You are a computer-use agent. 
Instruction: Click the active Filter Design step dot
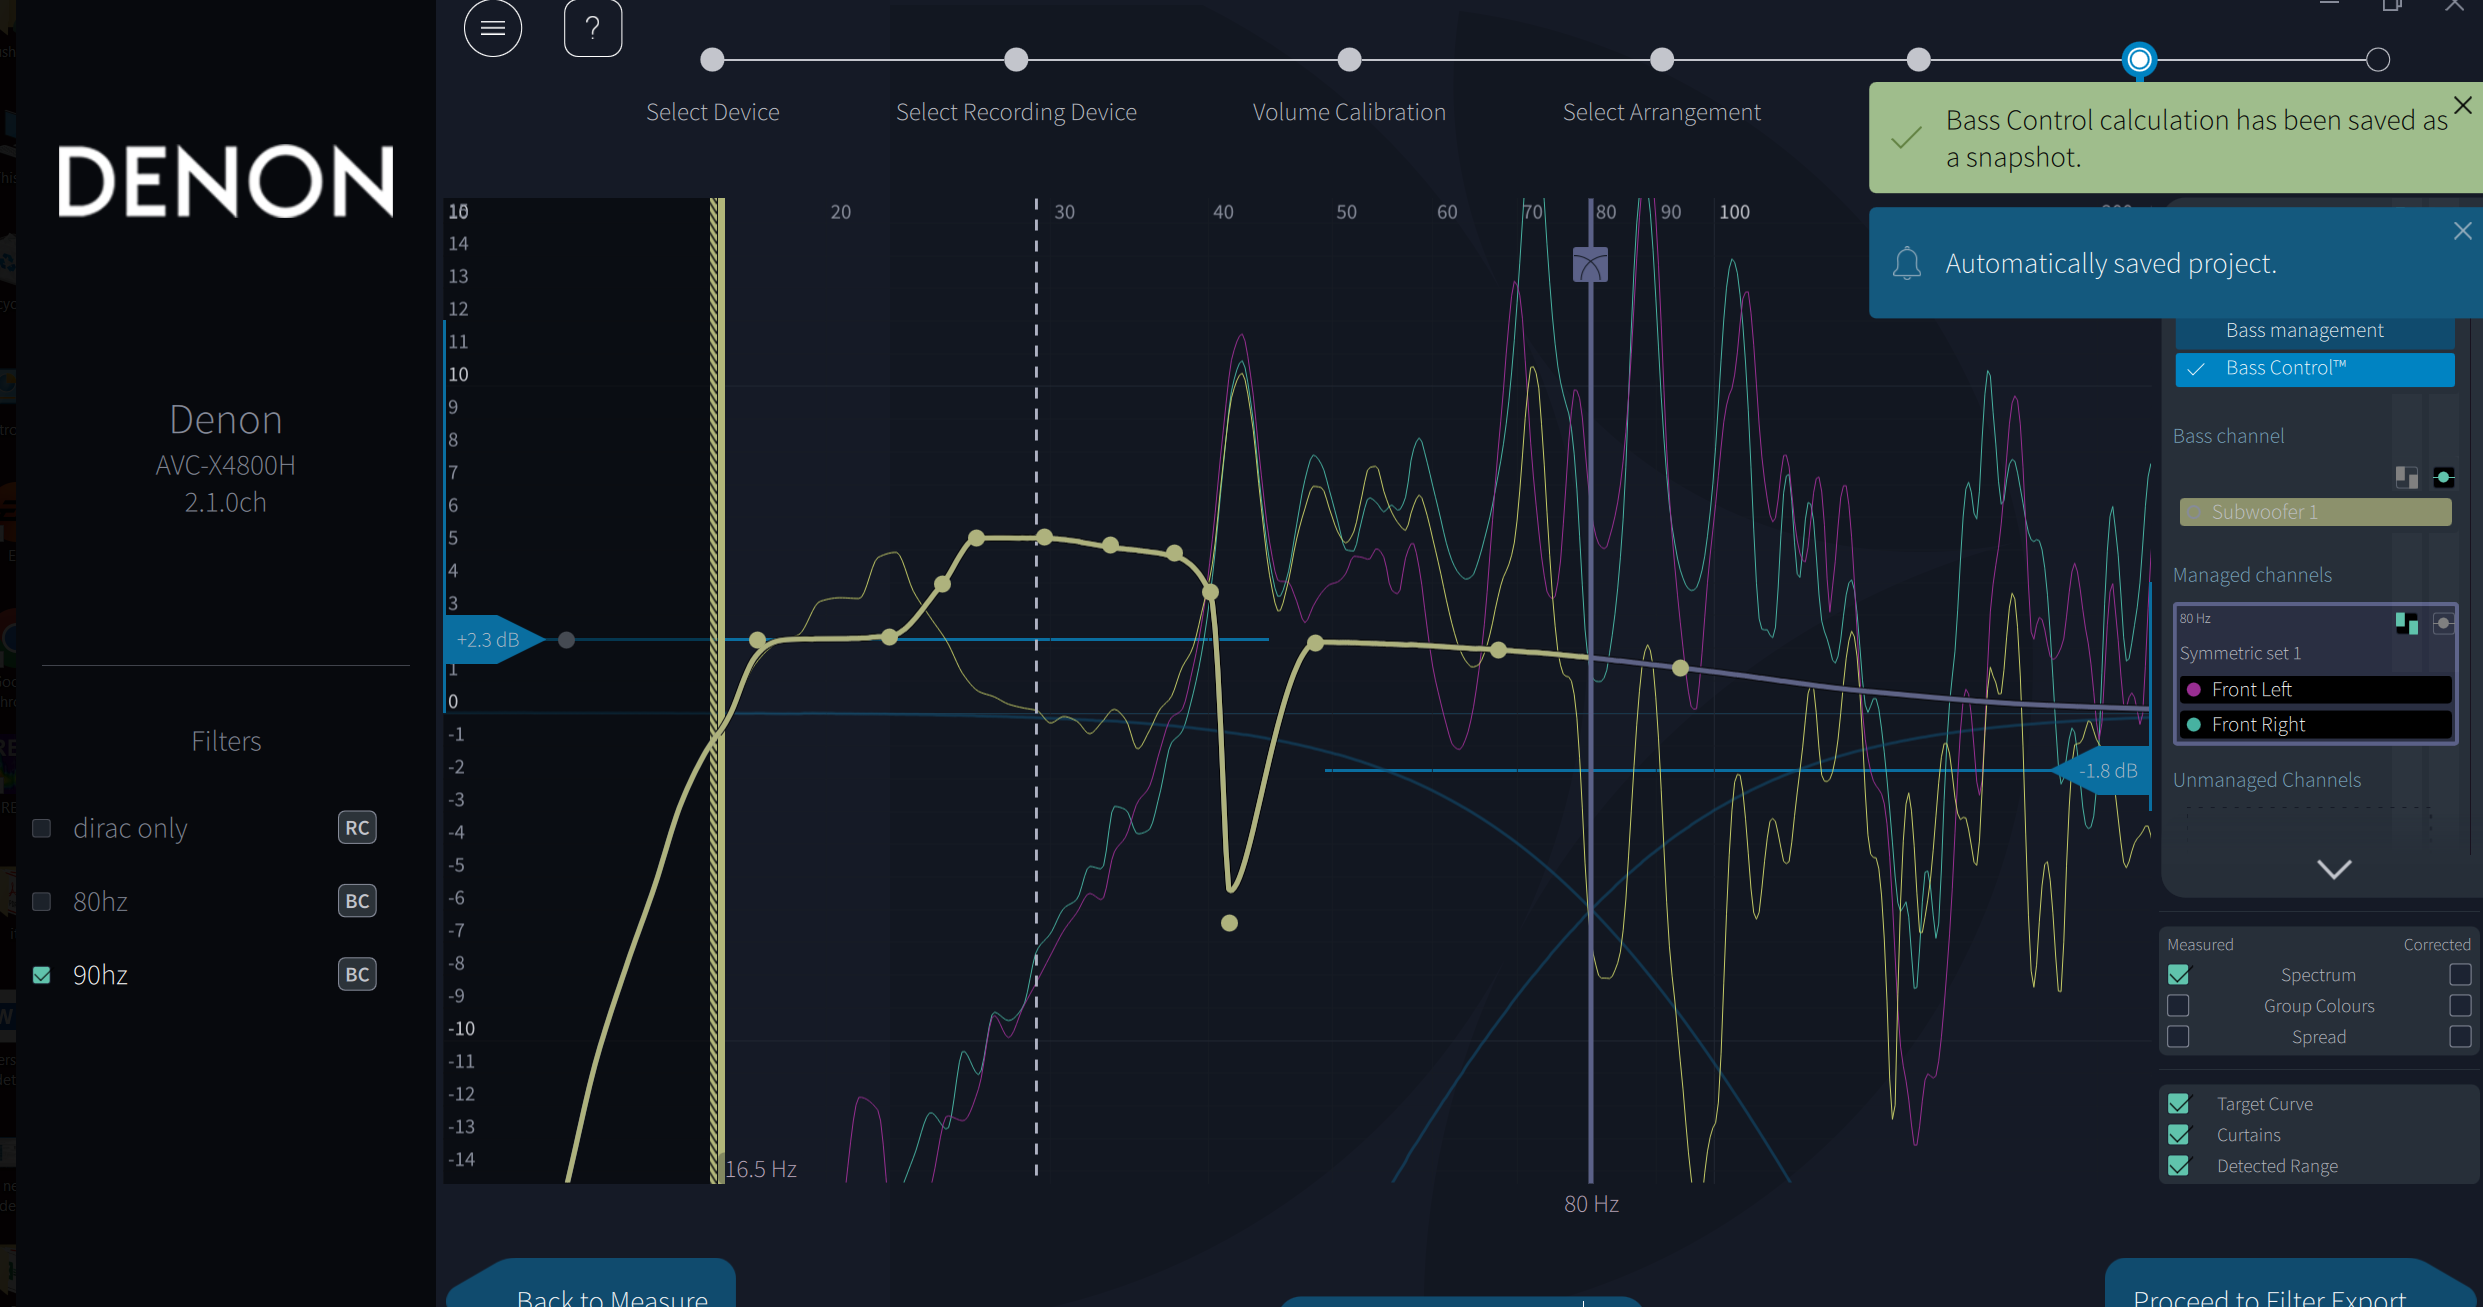coord(2139,60)
